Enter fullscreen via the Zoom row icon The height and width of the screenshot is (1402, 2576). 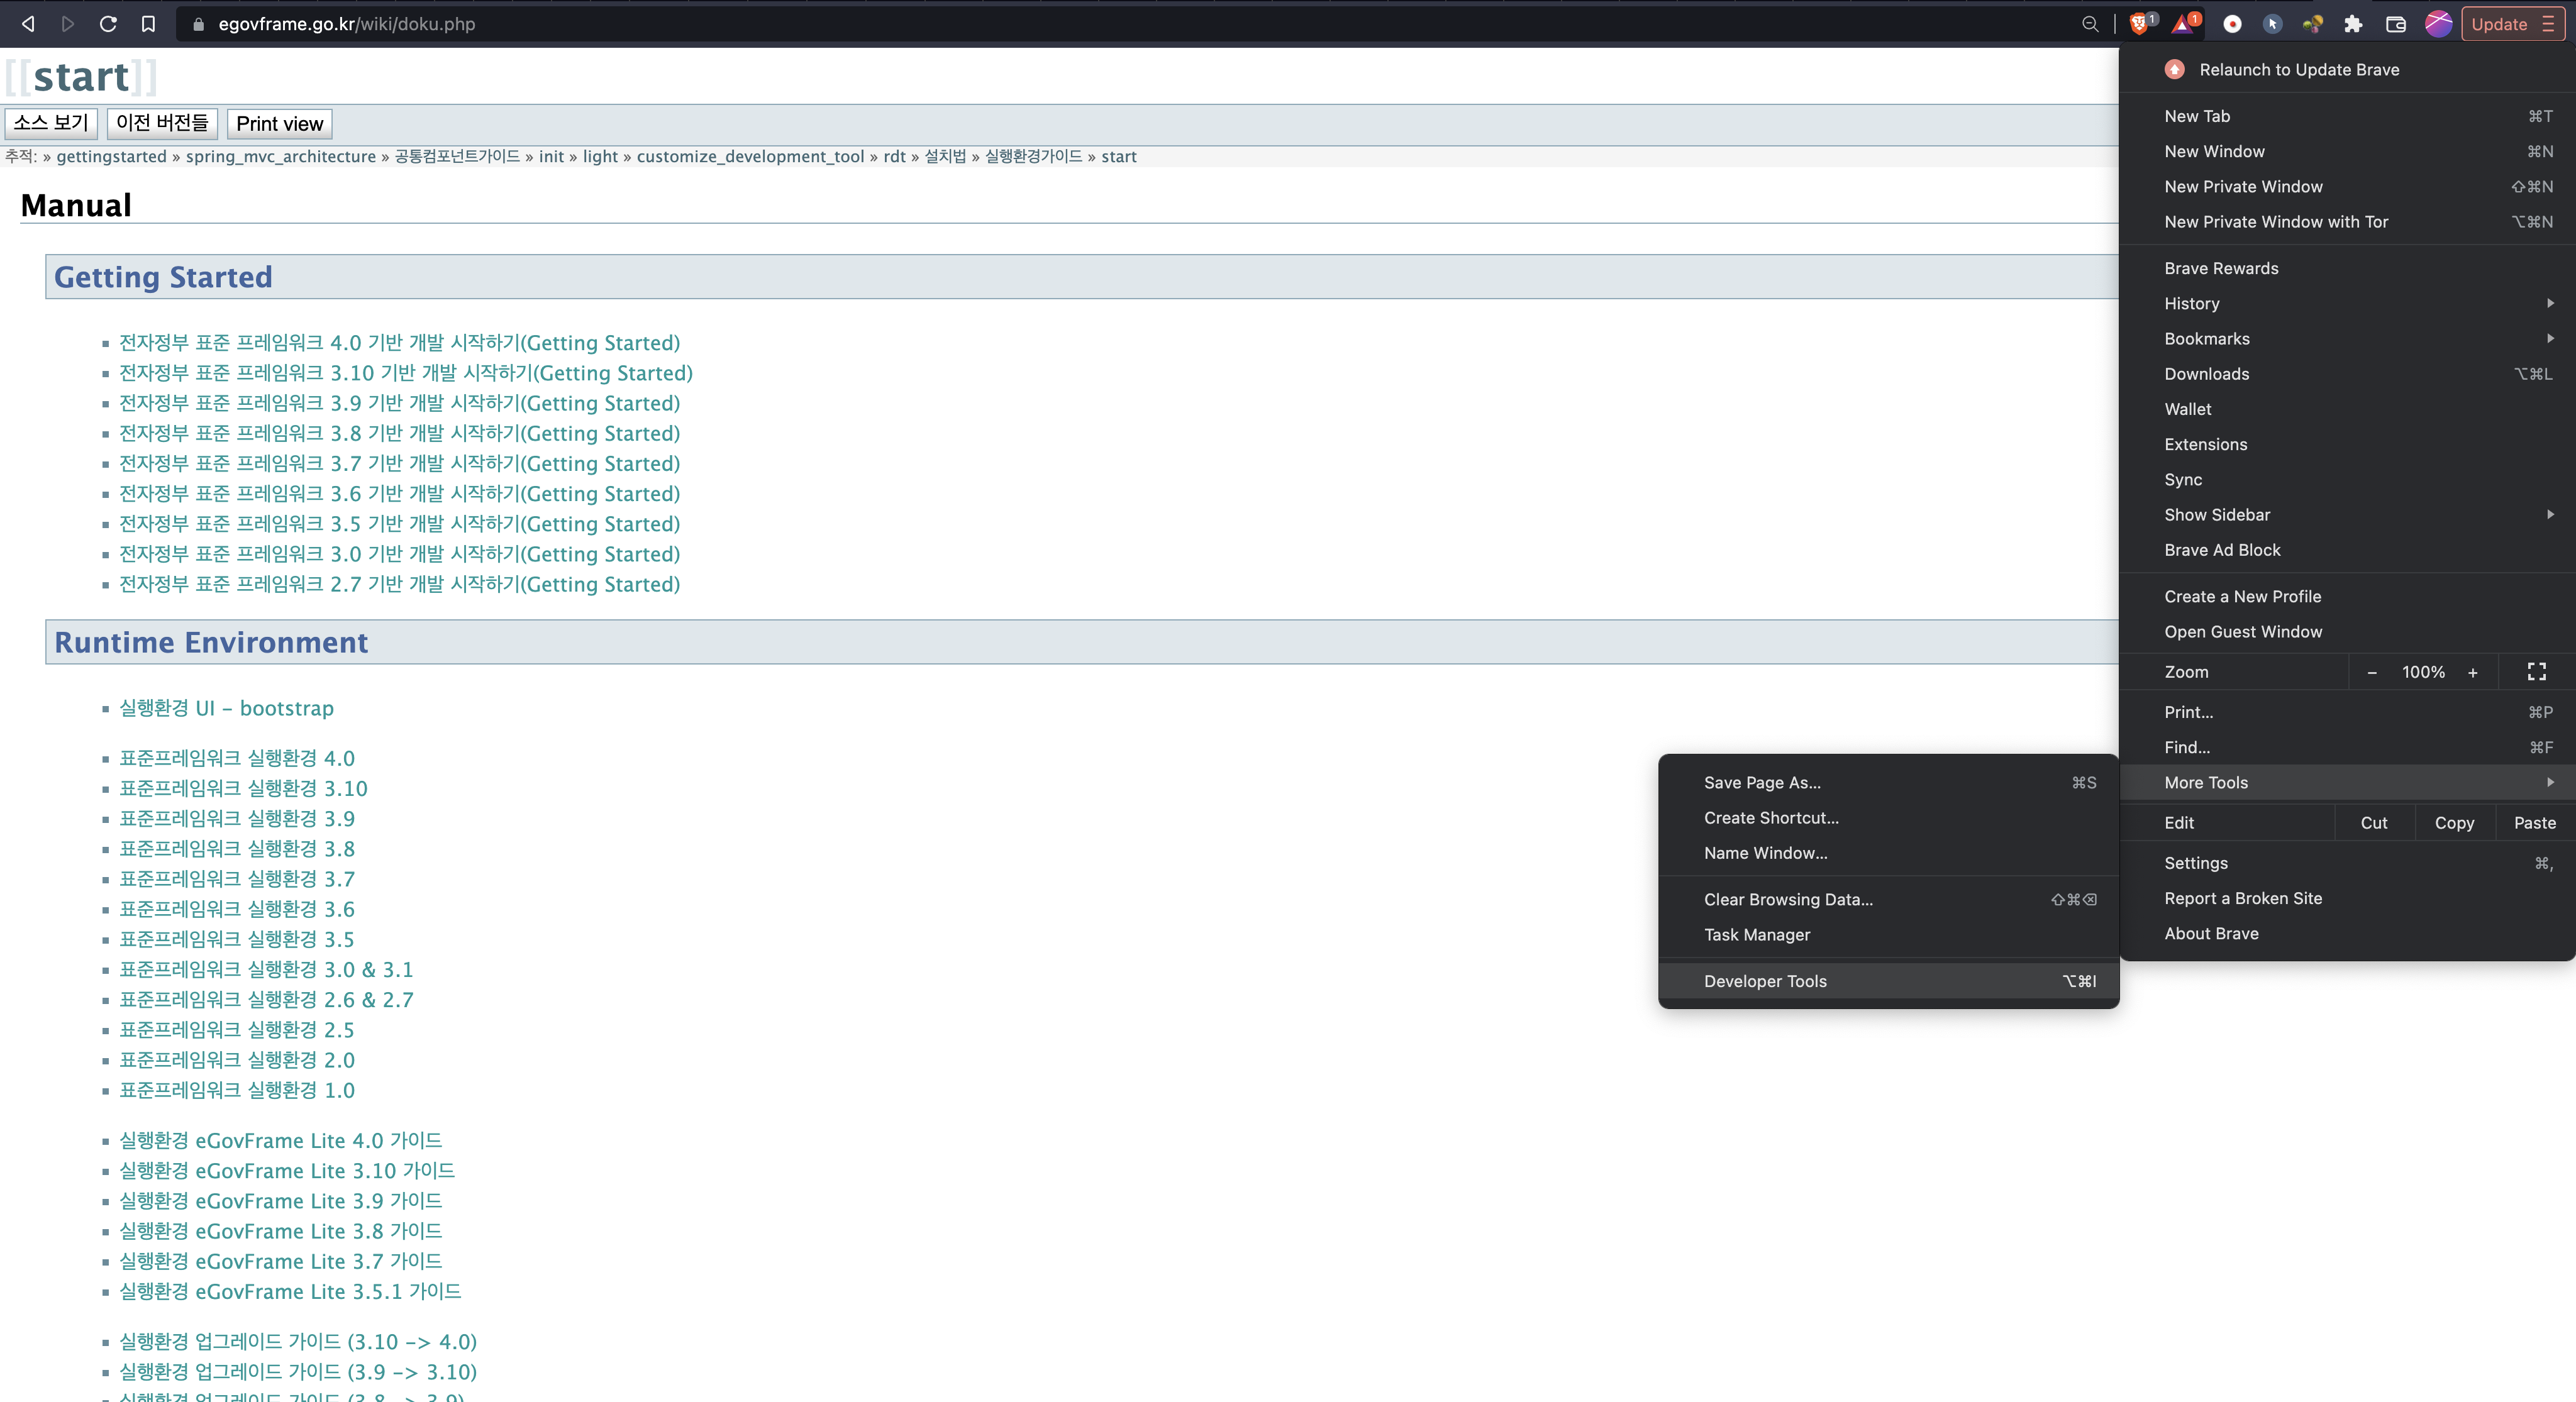[2536, 672]
